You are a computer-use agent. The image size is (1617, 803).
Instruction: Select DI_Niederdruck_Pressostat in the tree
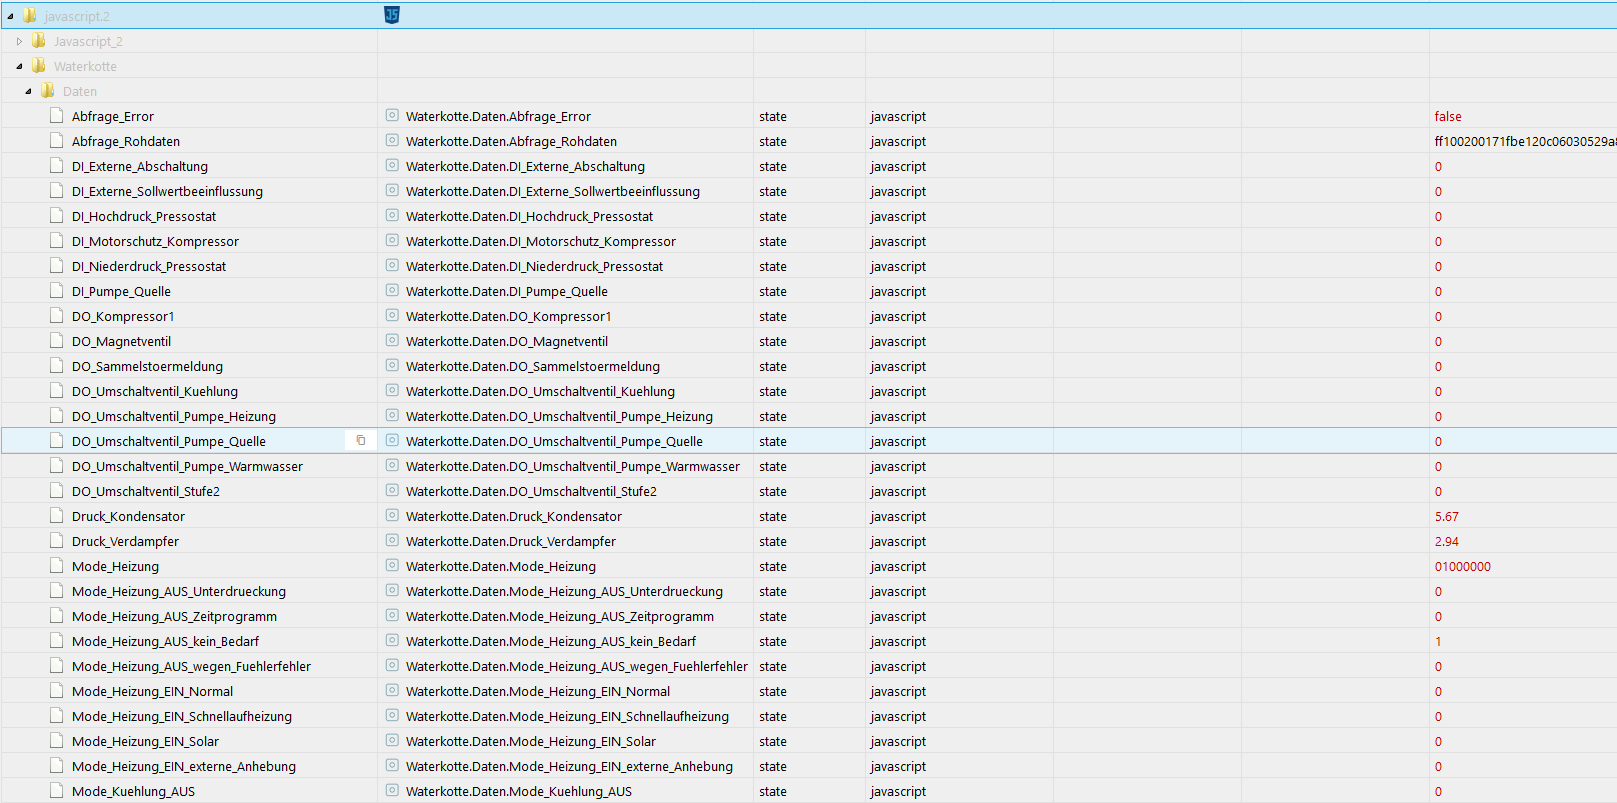tap(149, 266)
